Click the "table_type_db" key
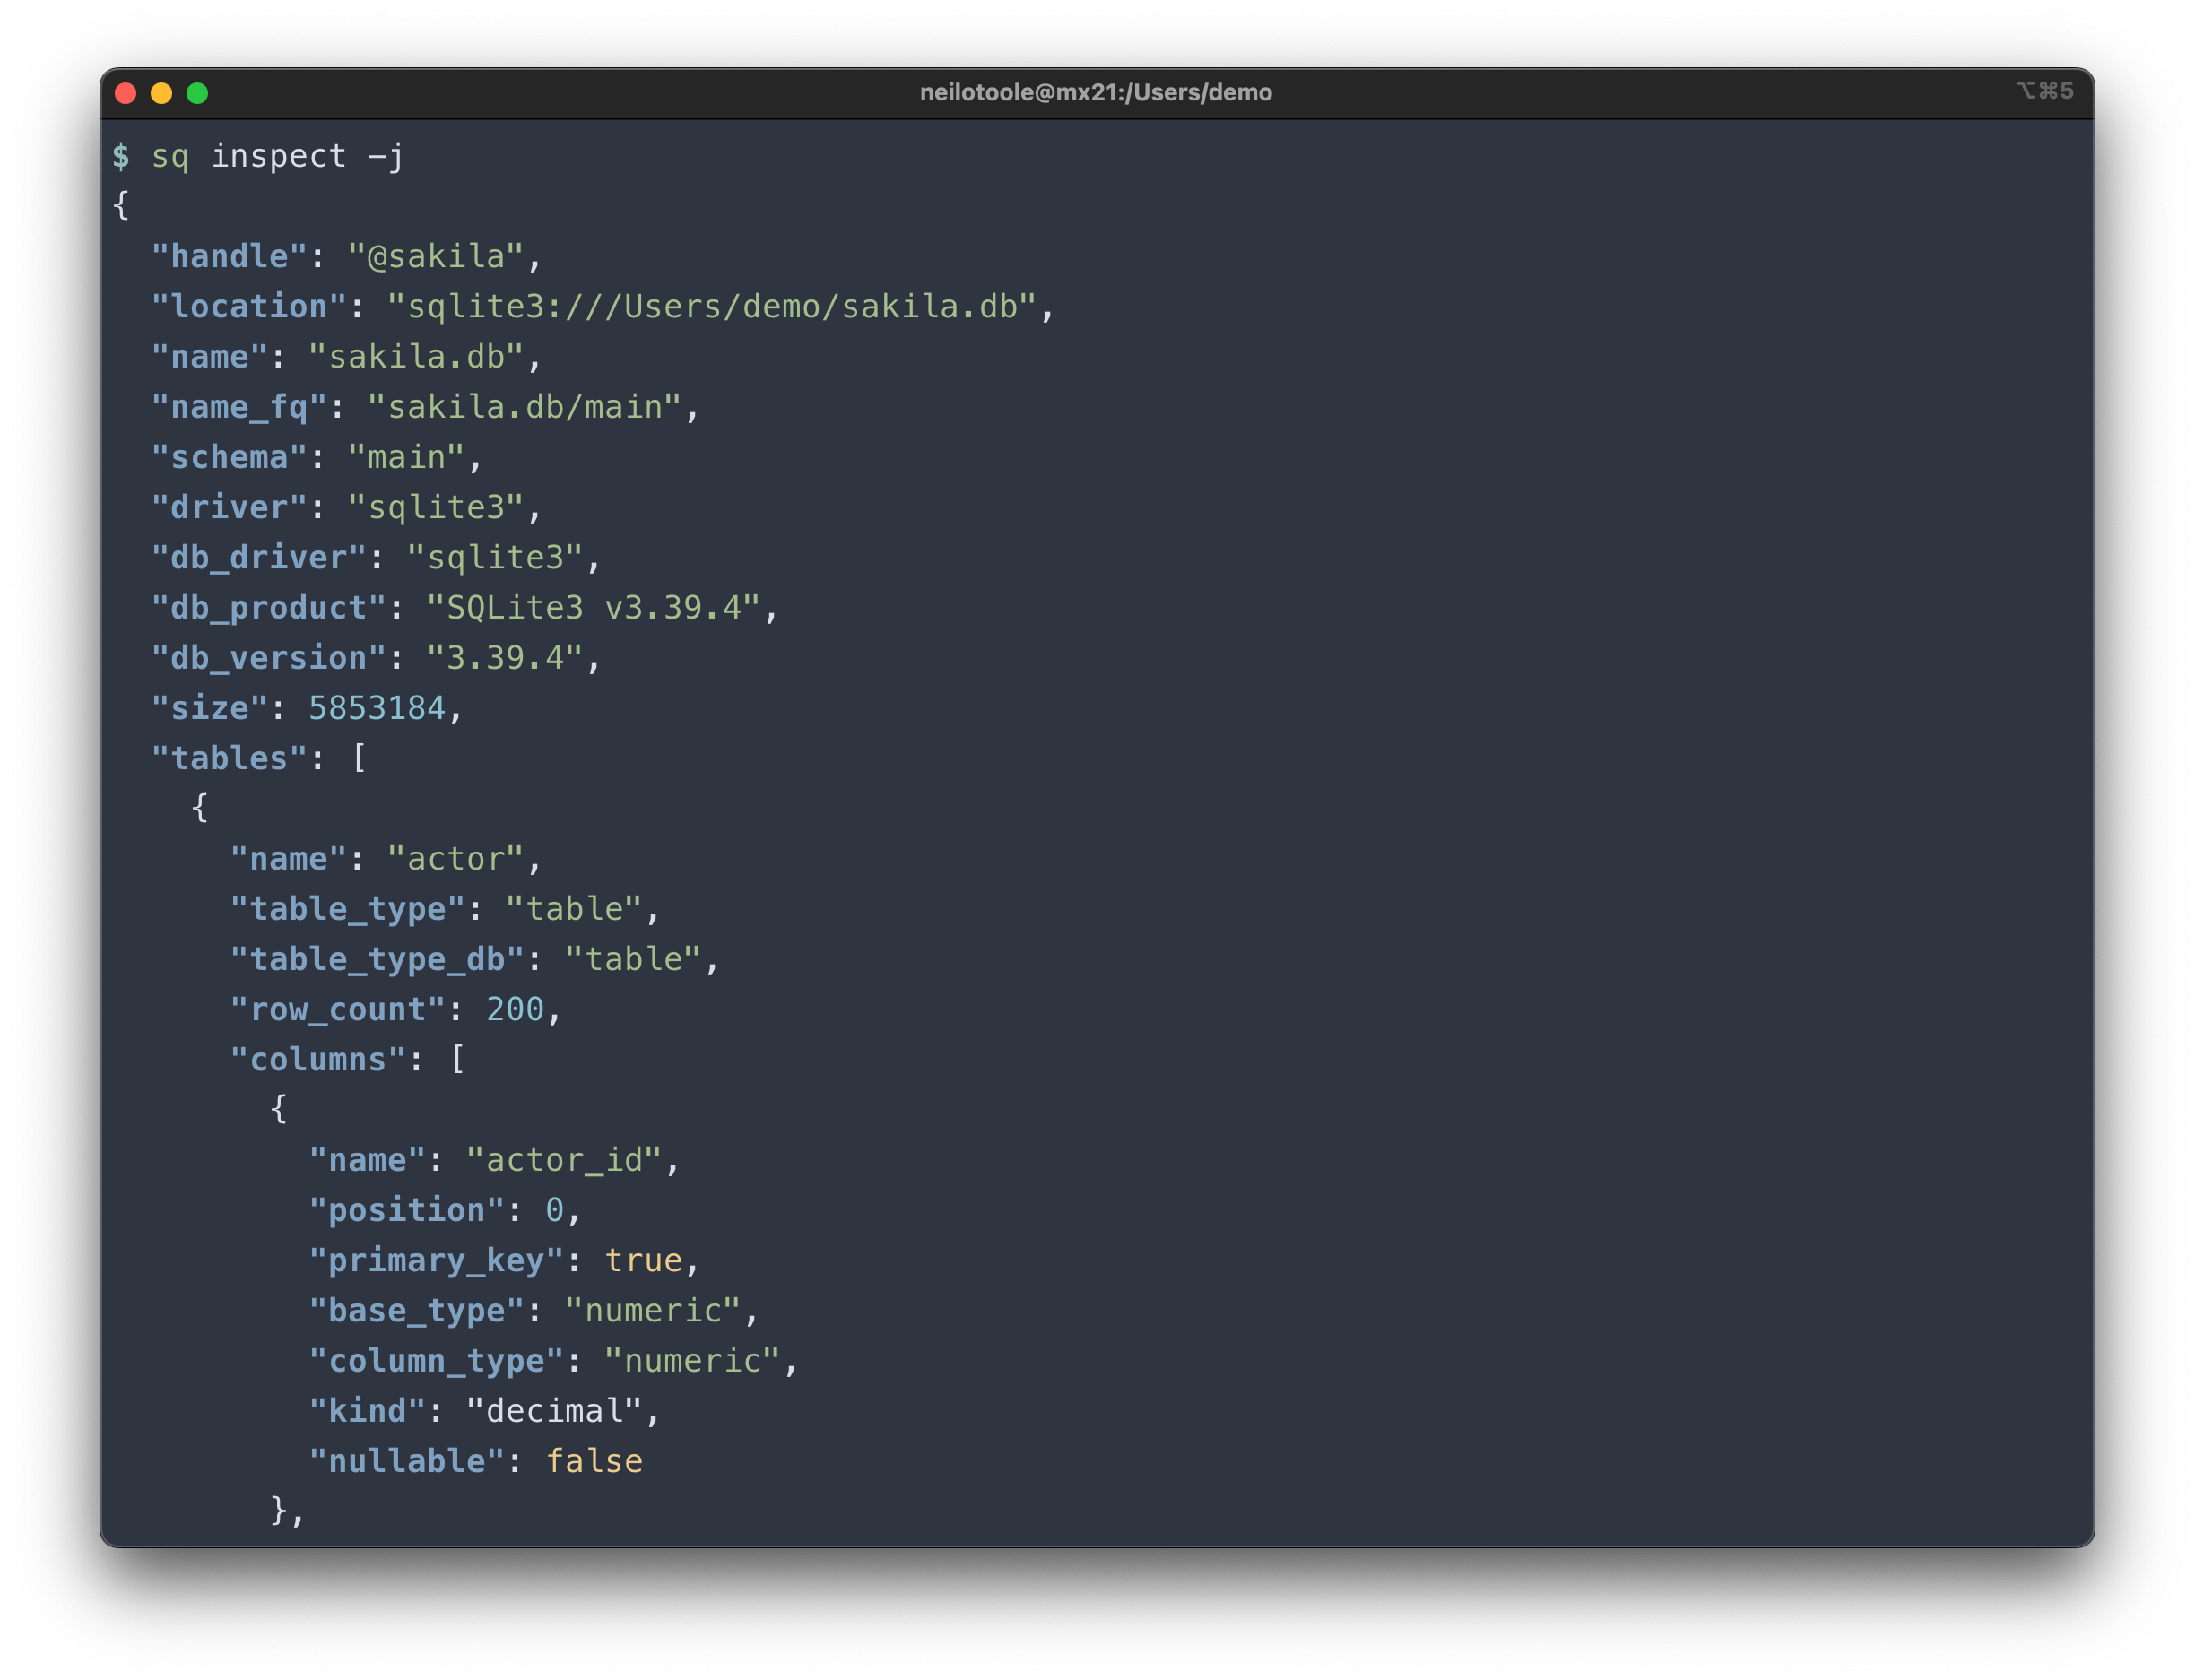This screenshot has height=1680, width=2195. click(x=378, y=960)
